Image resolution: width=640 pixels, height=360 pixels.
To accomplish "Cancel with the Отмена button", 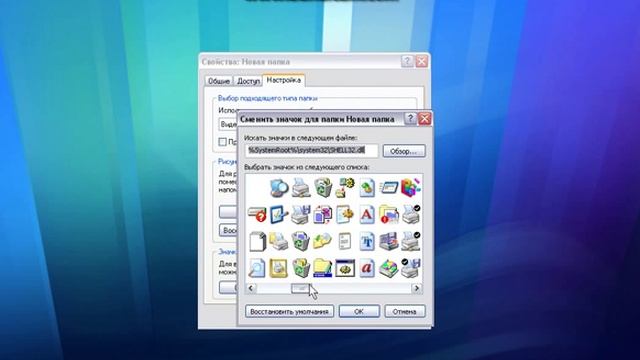I will click(404, 311).
